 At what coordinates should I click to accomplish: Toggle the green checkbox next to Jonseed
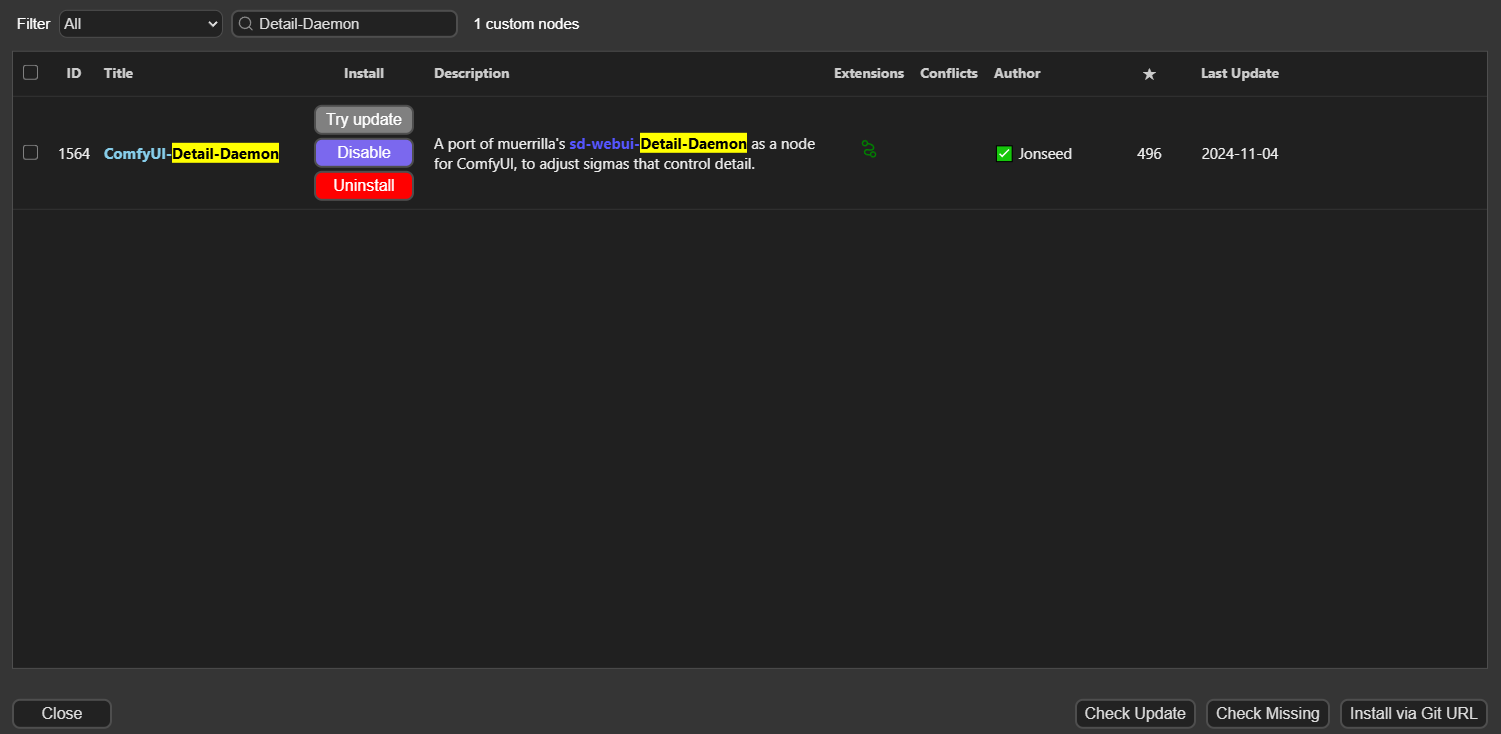coord(1004,154)
